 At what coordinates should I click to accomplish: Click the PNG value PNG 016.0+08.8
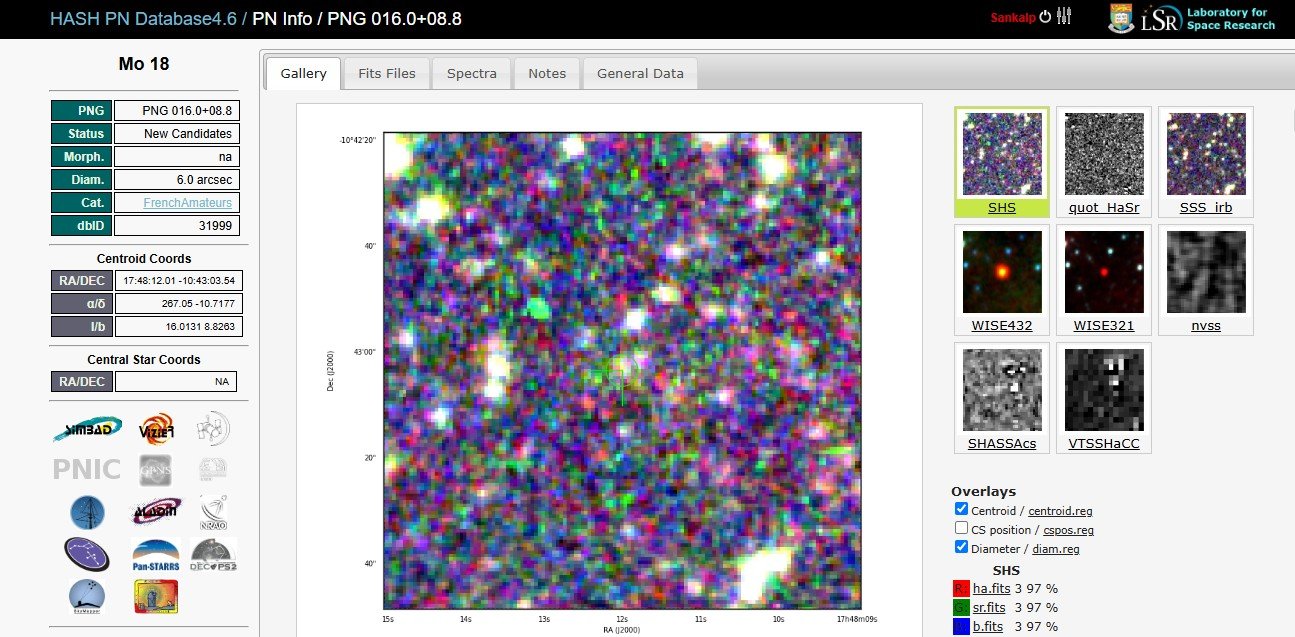[177, 110]
